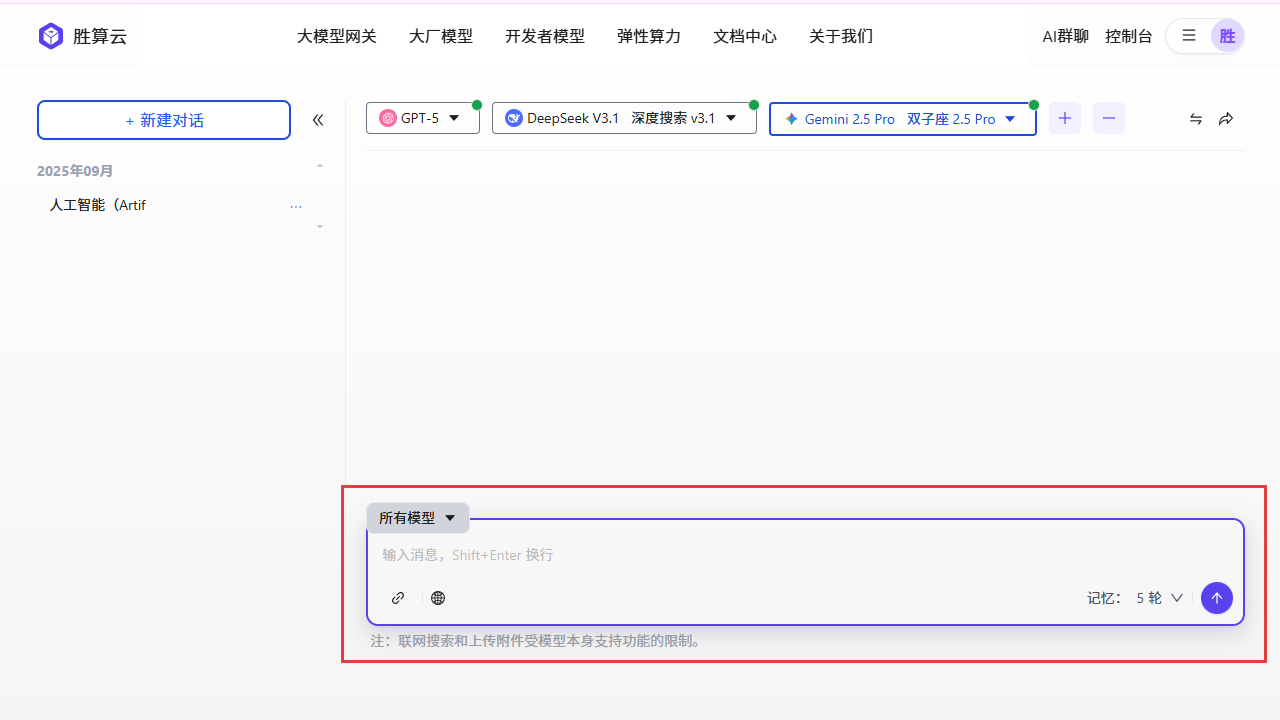Viewport: 1280px width, 720px height.
Task: Open the 所有模型 dropdown
Action: coord(417,518)
